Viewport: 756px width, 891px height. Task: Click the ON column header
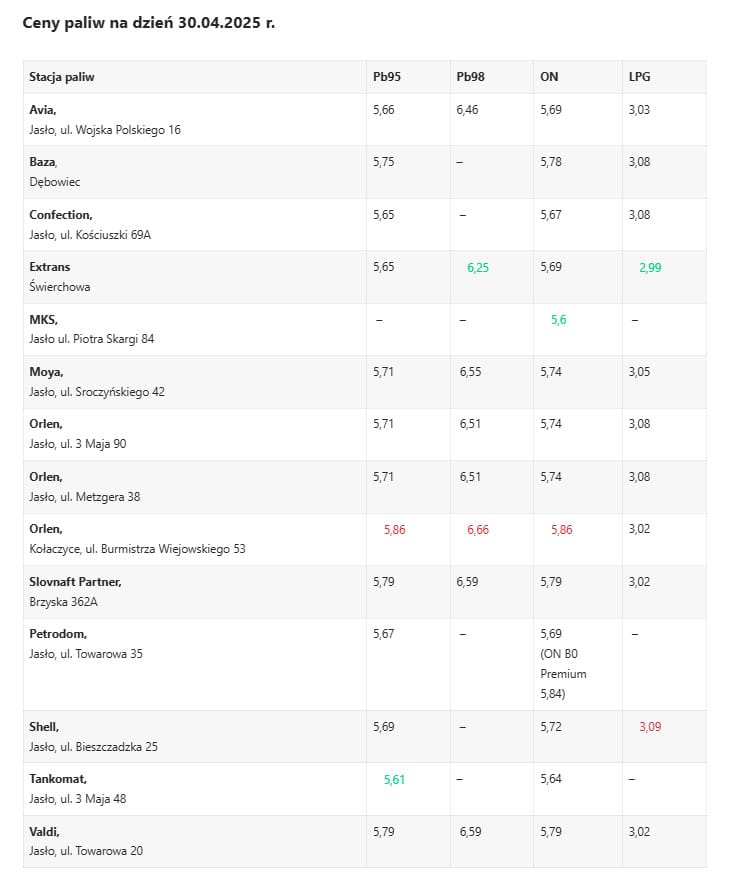pos(549,77)
